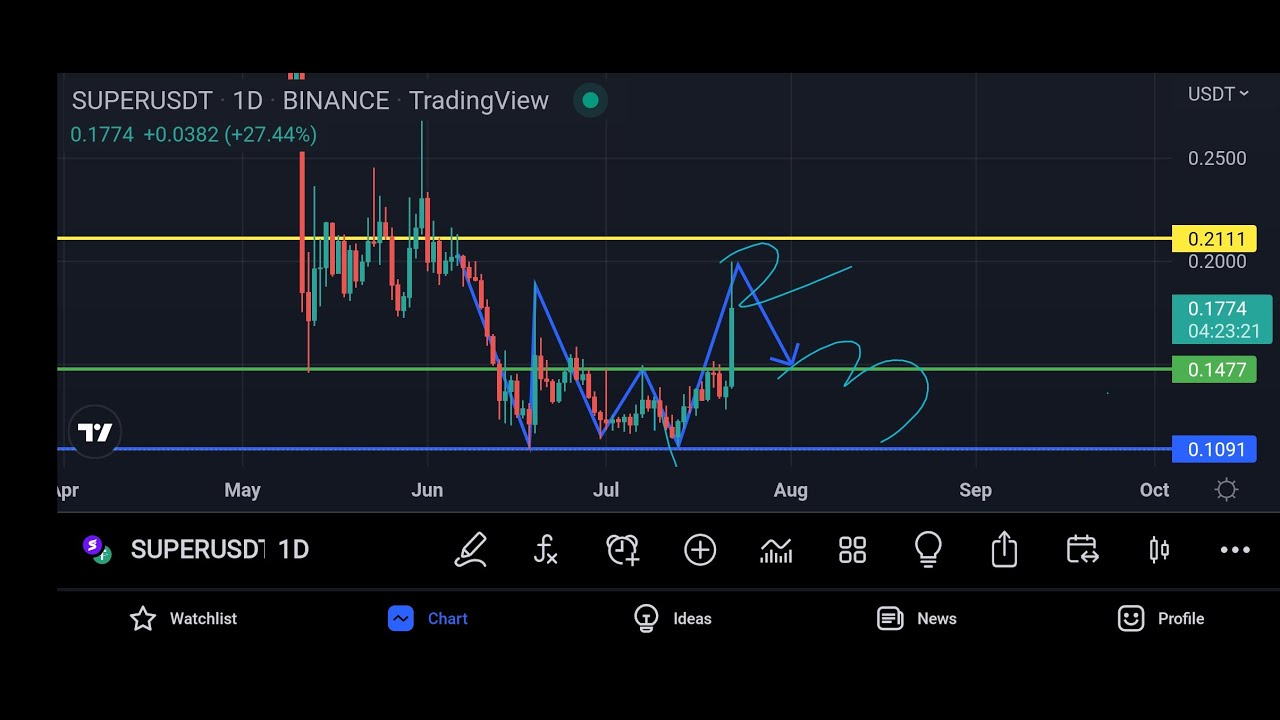Tap the TradingView logo badge on chart

point(95,433)
